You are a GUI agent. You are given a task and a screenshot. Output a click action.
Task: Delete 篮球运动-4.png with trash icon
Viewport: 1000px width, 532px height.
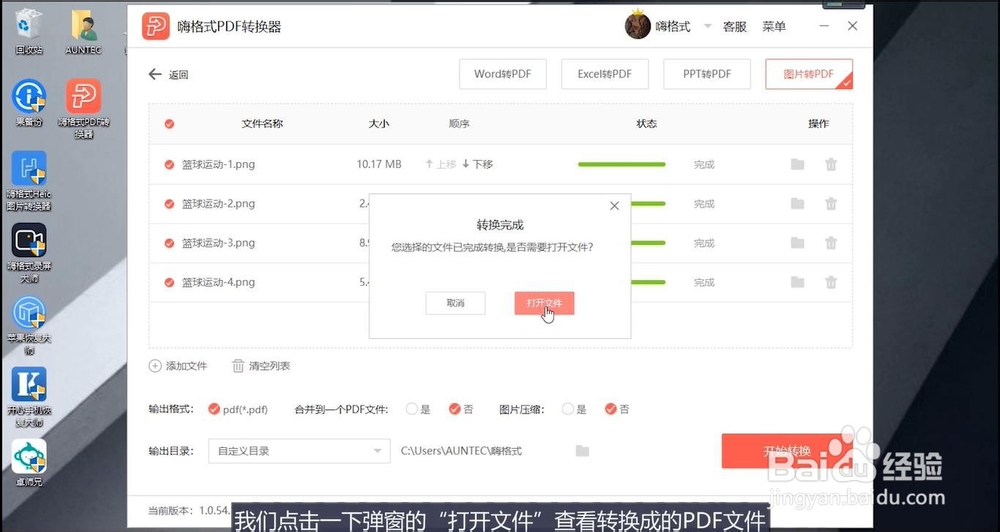(831, 283)
